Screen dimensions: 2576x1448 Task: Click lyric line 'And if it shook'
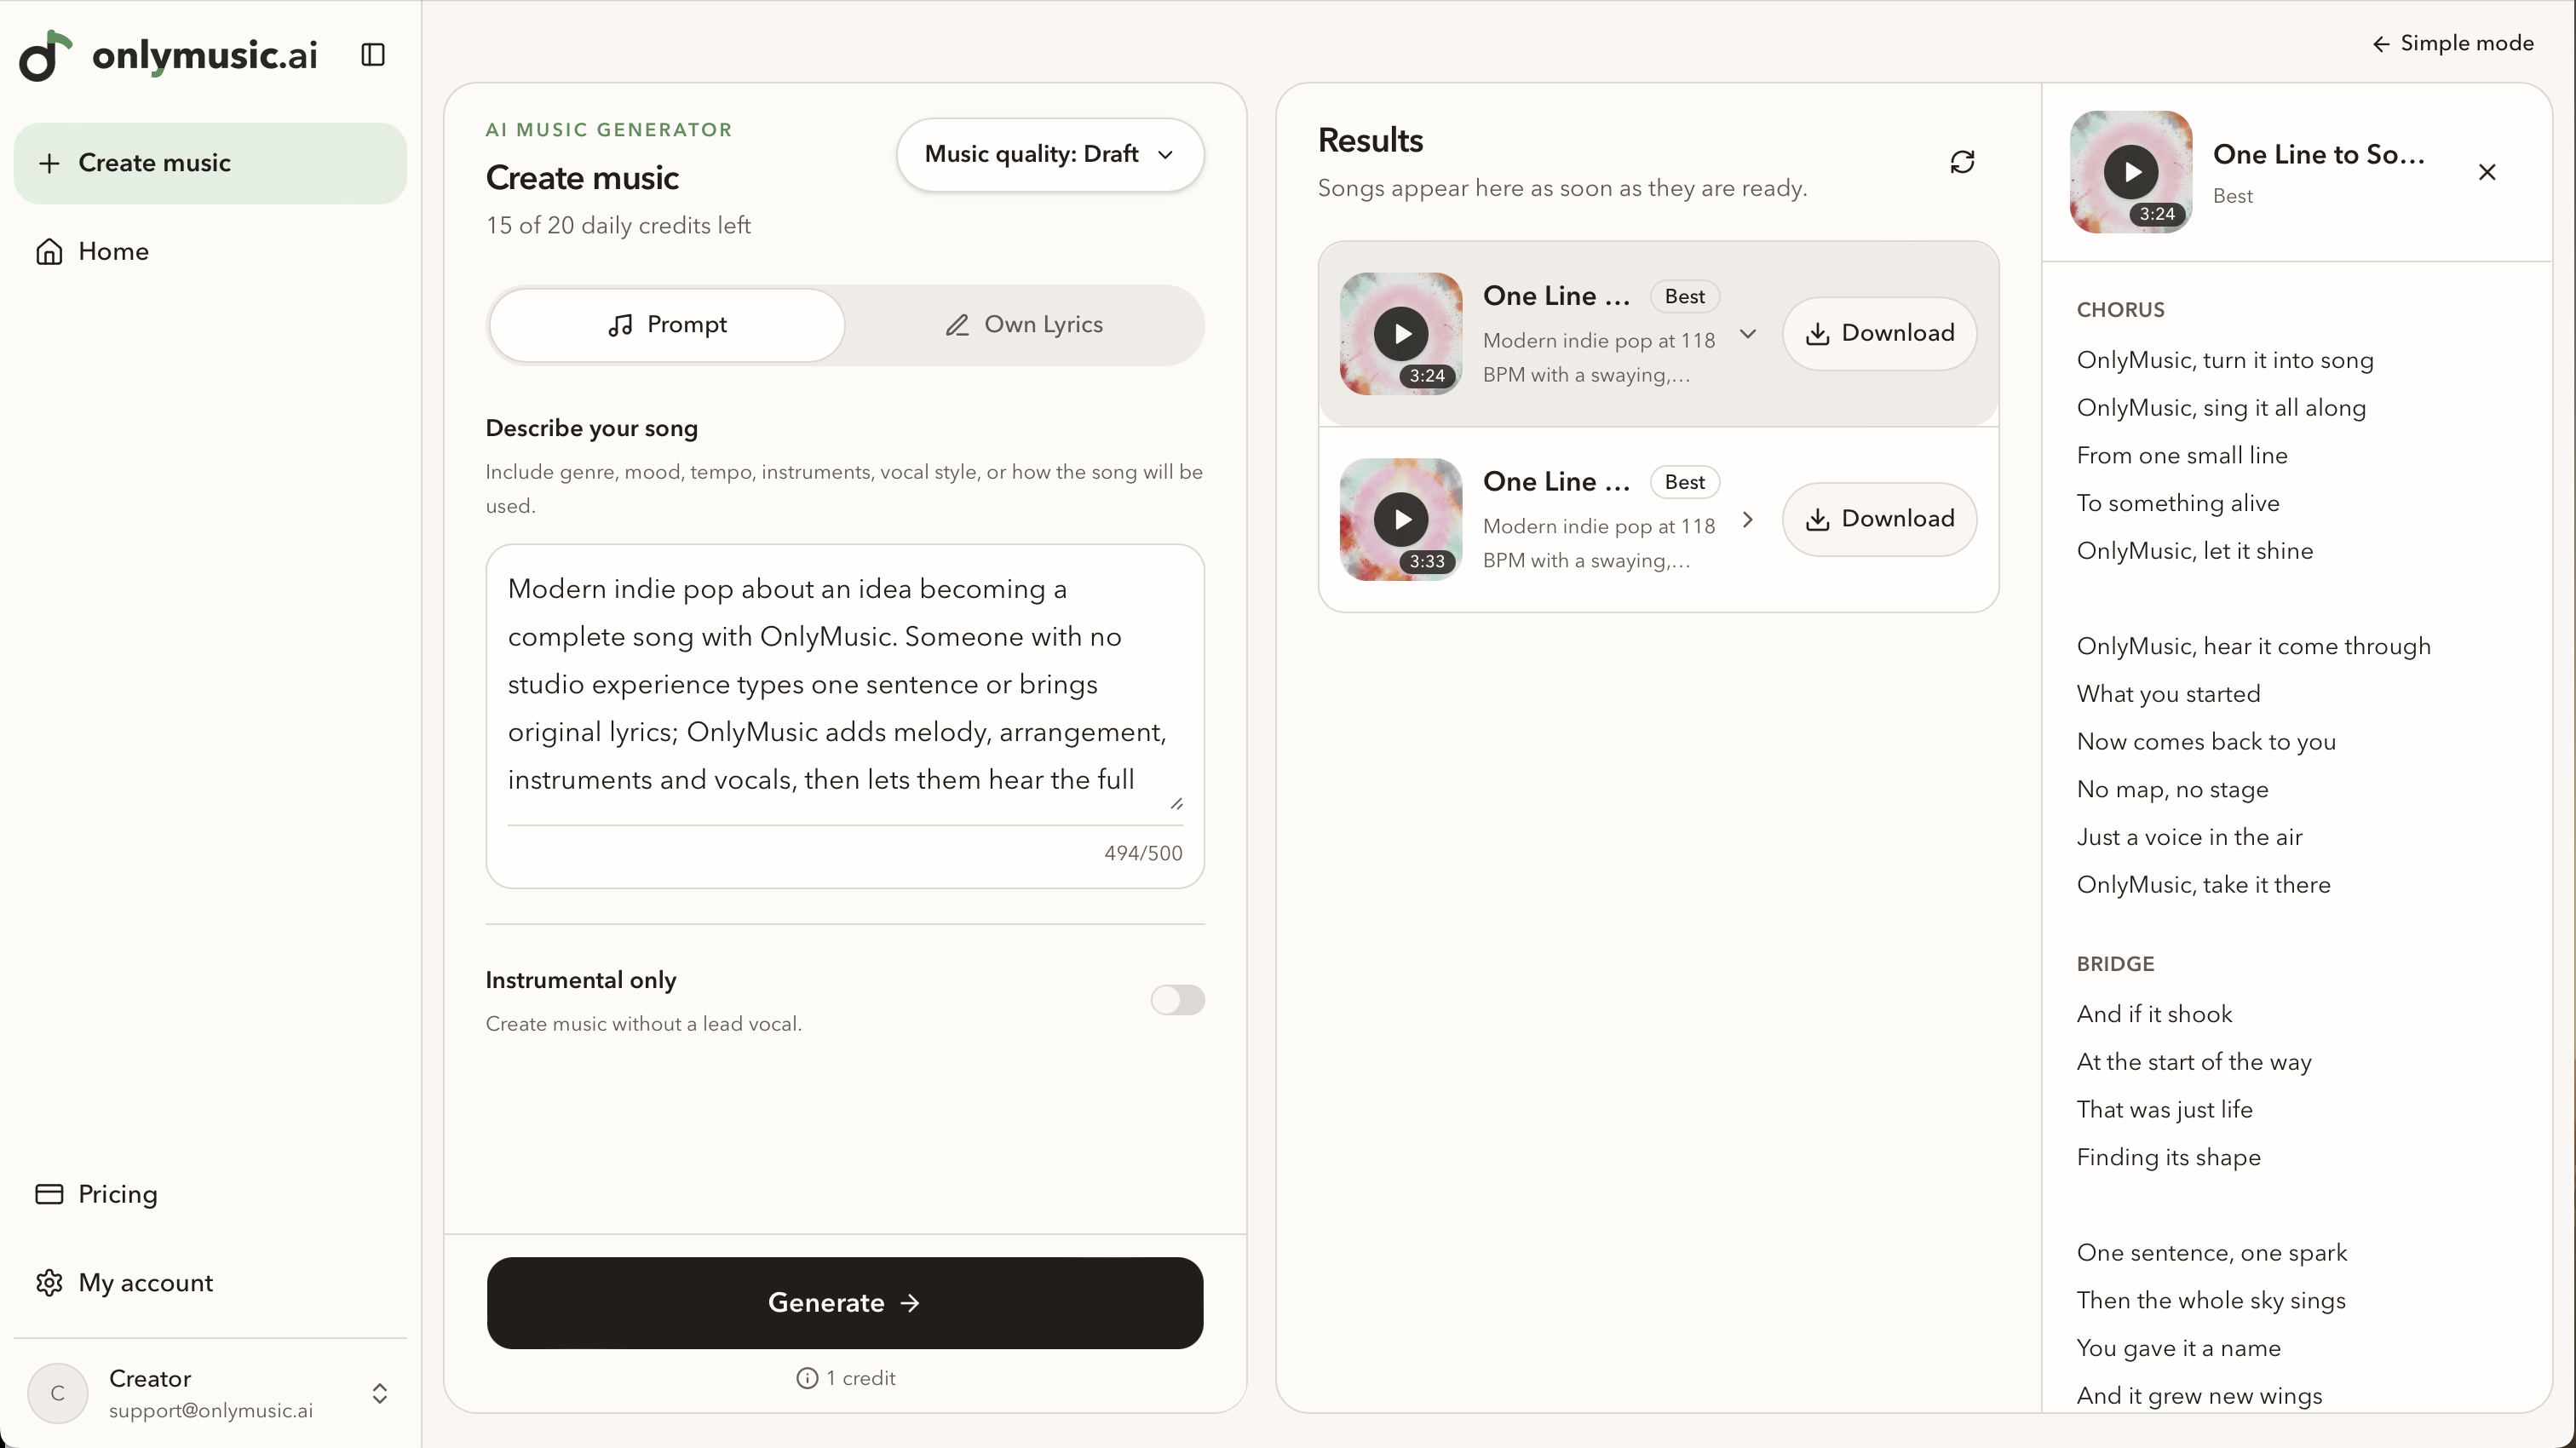(2154, 1014)
